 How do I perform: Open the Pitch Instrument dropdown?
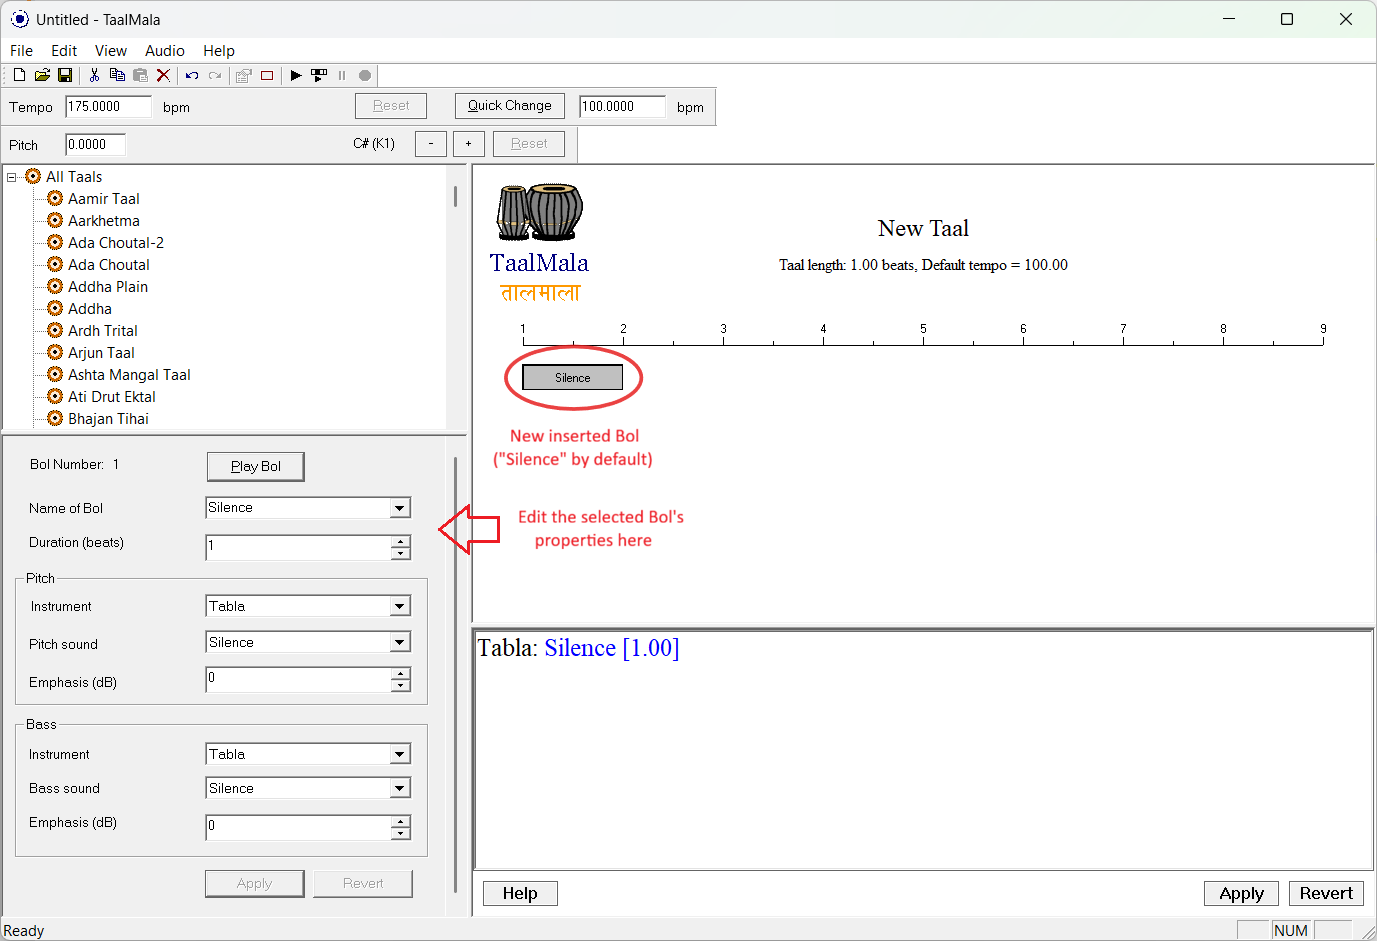click(400, 606)
